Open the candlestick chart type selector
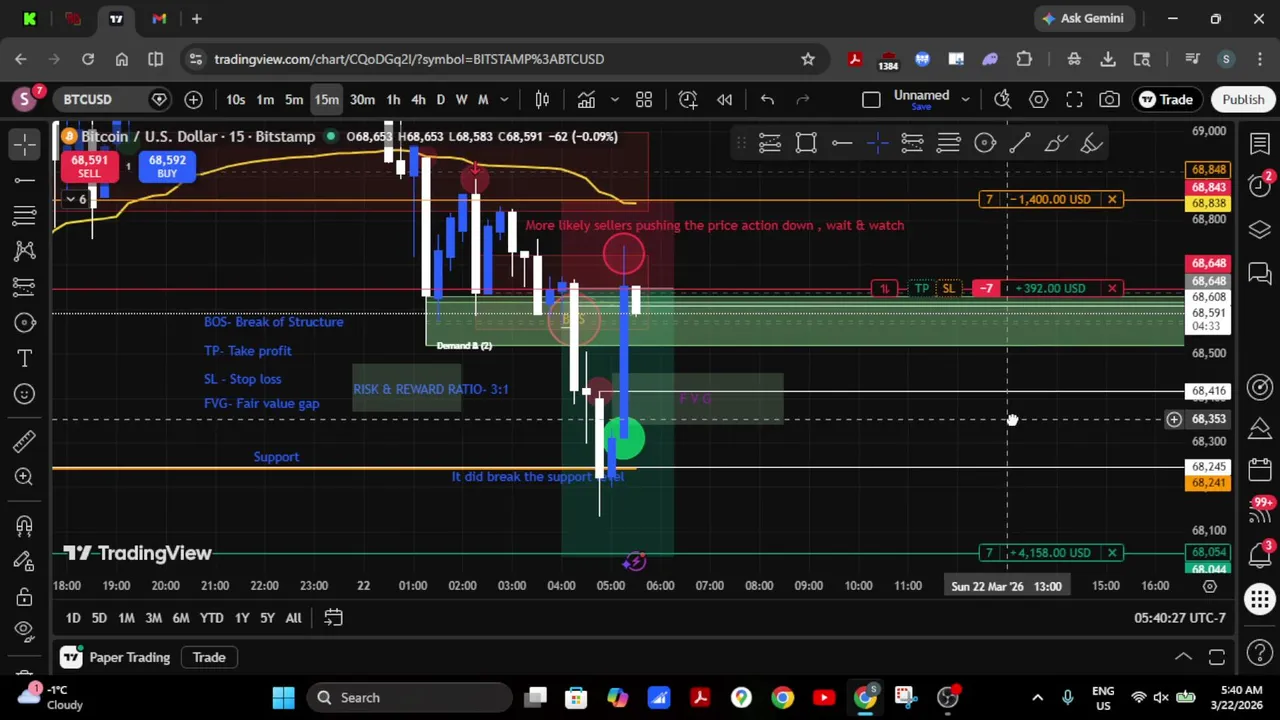This screenshot has width=1280, height=720. 542,99
